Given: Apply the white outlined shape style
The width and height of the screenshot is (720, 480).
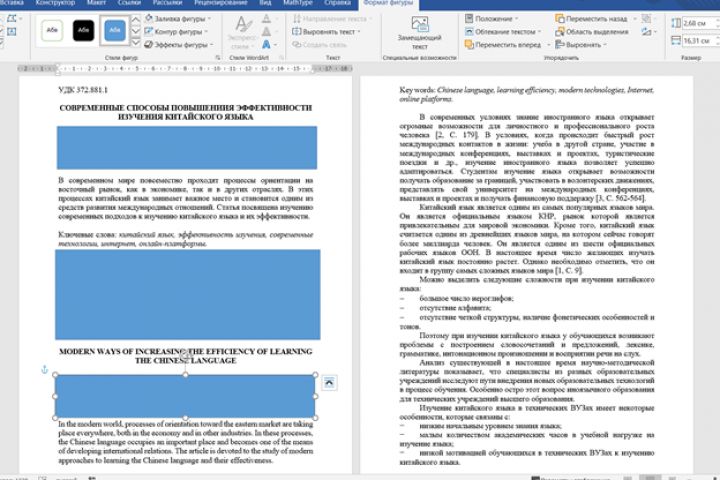Looking at the screenshot, I should tap(52, 30).
